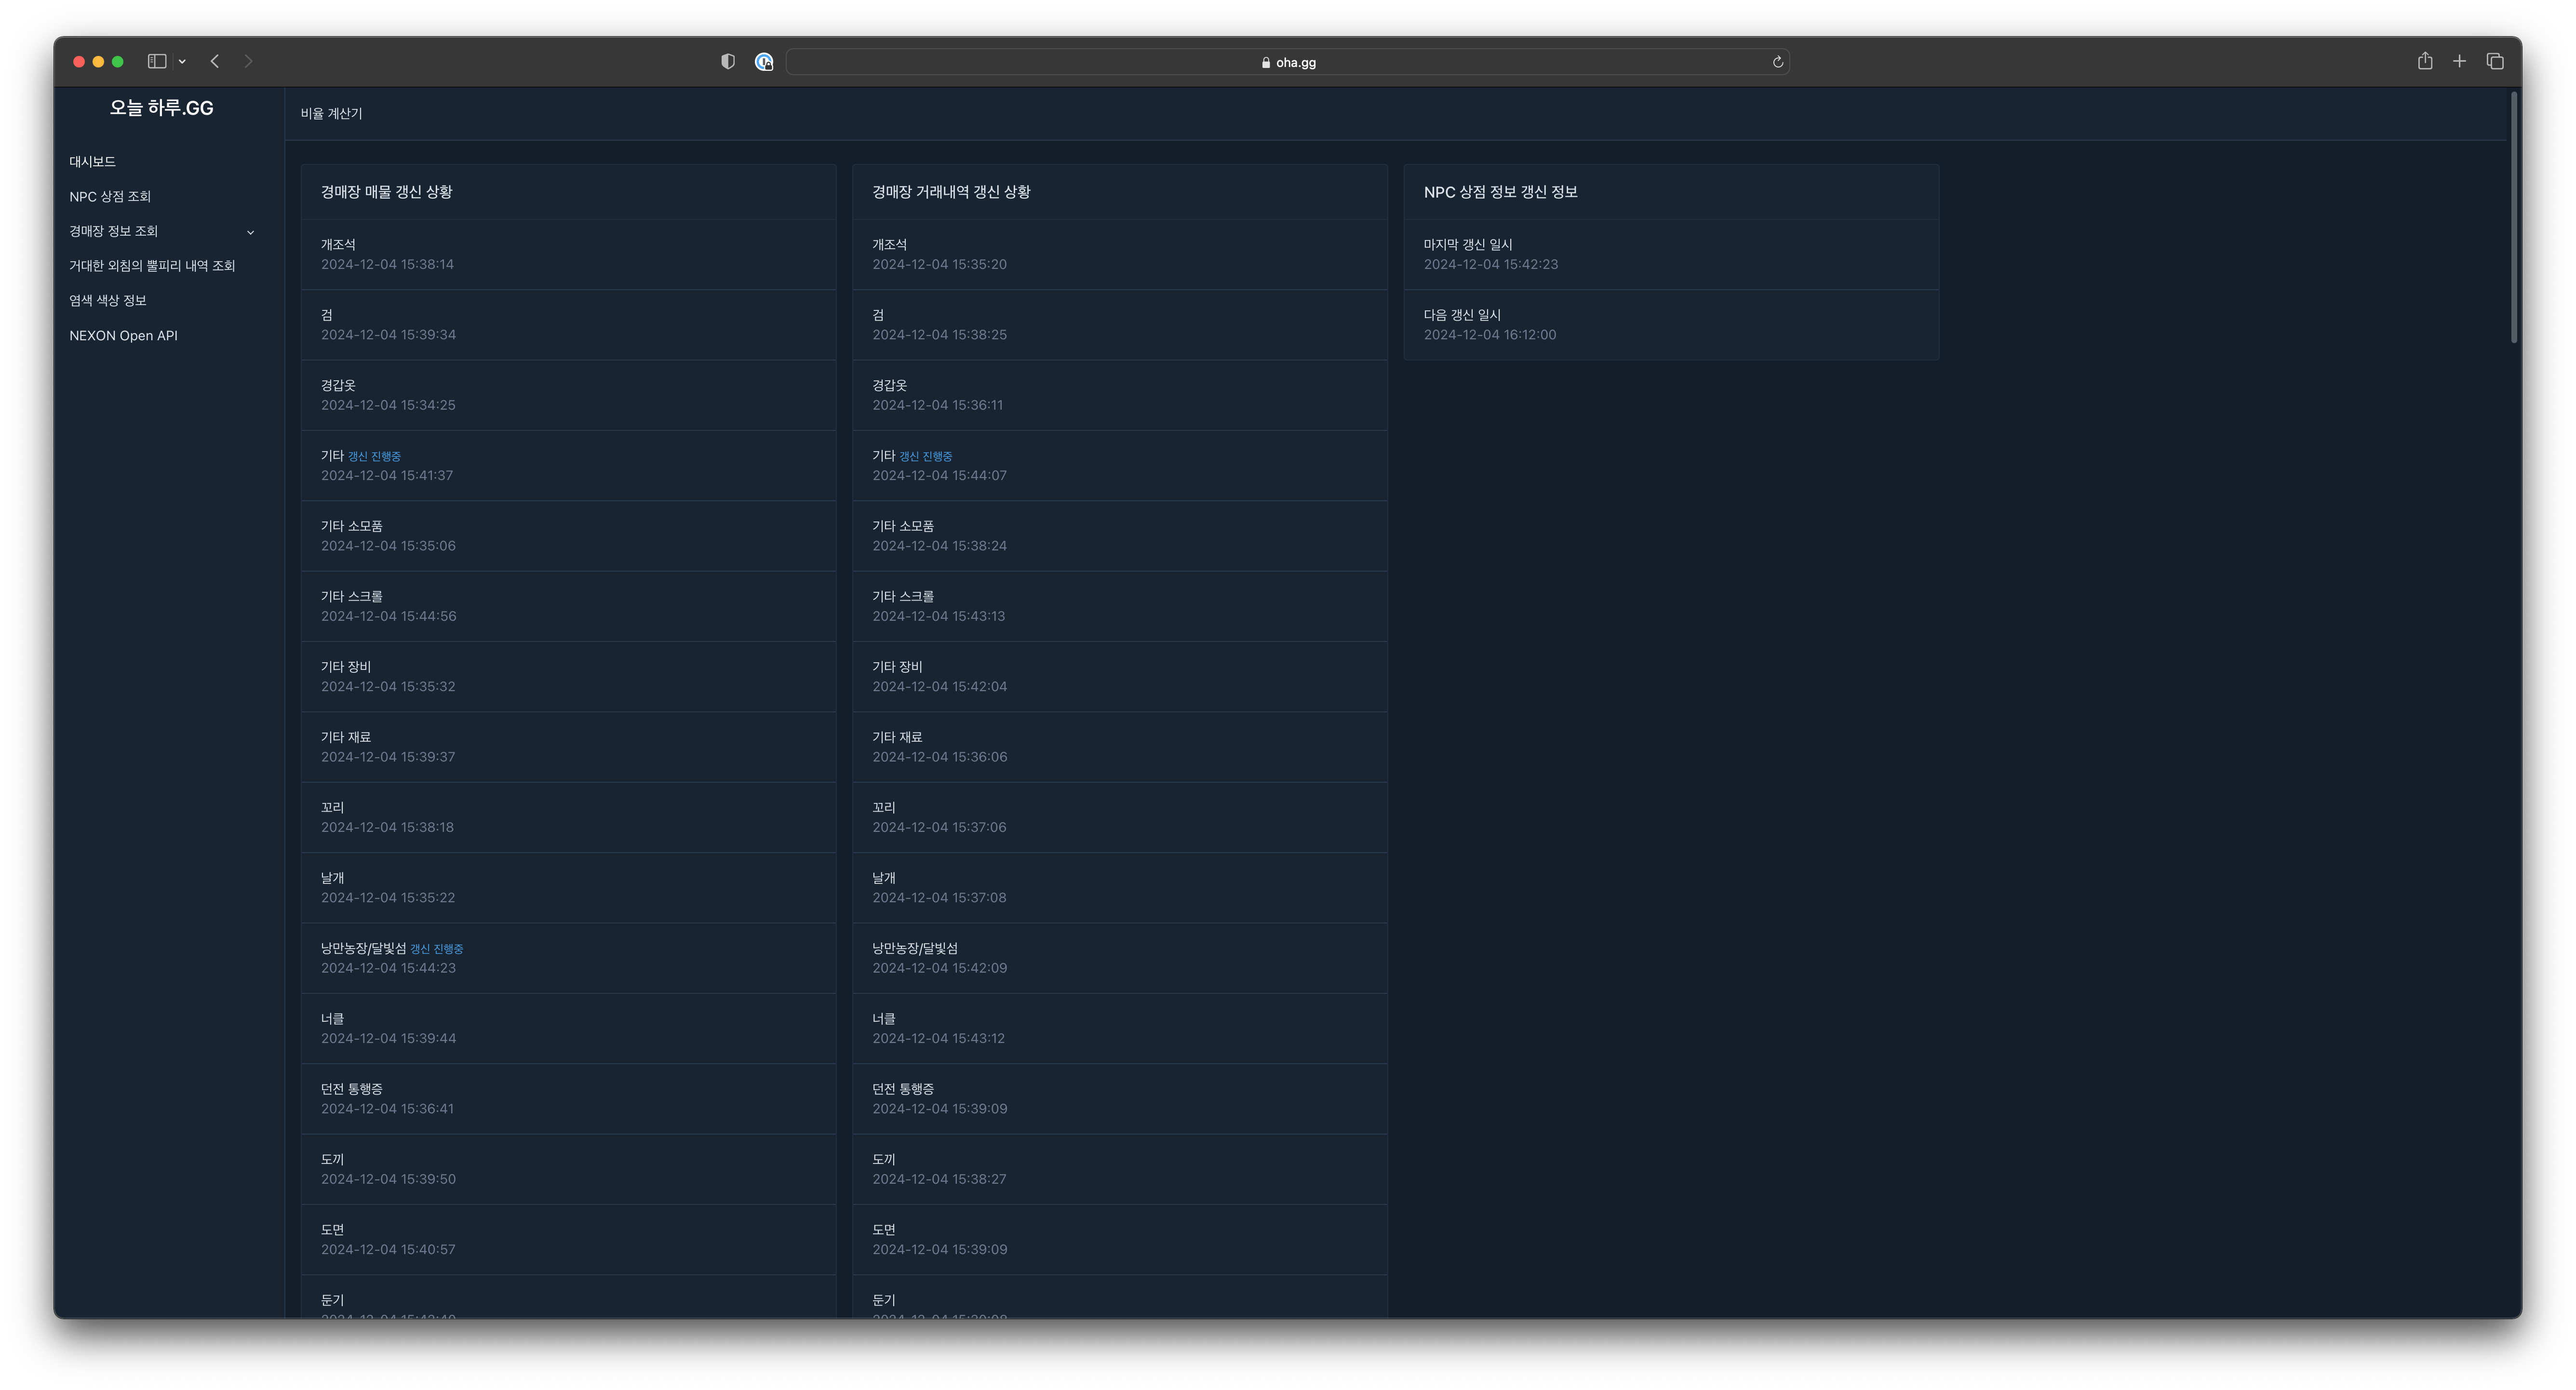The image size is (2576, 1390).
Task: Click the 오늘 하루.GG site logo
Action: tap(161, 108)
